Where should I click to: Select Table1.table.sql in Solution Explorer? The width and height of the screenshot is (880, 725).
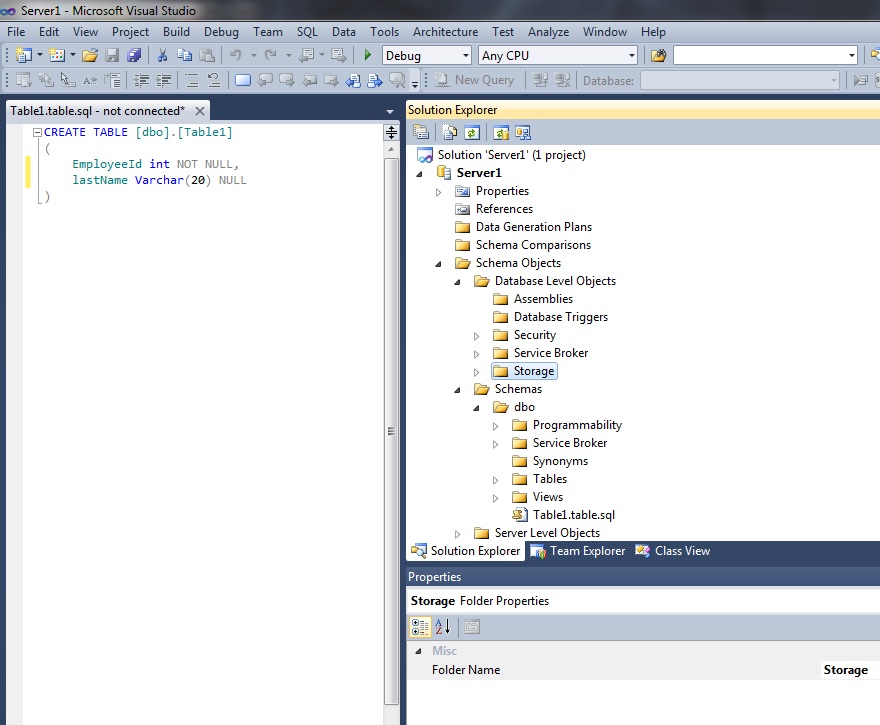click(x=574, y=515)
